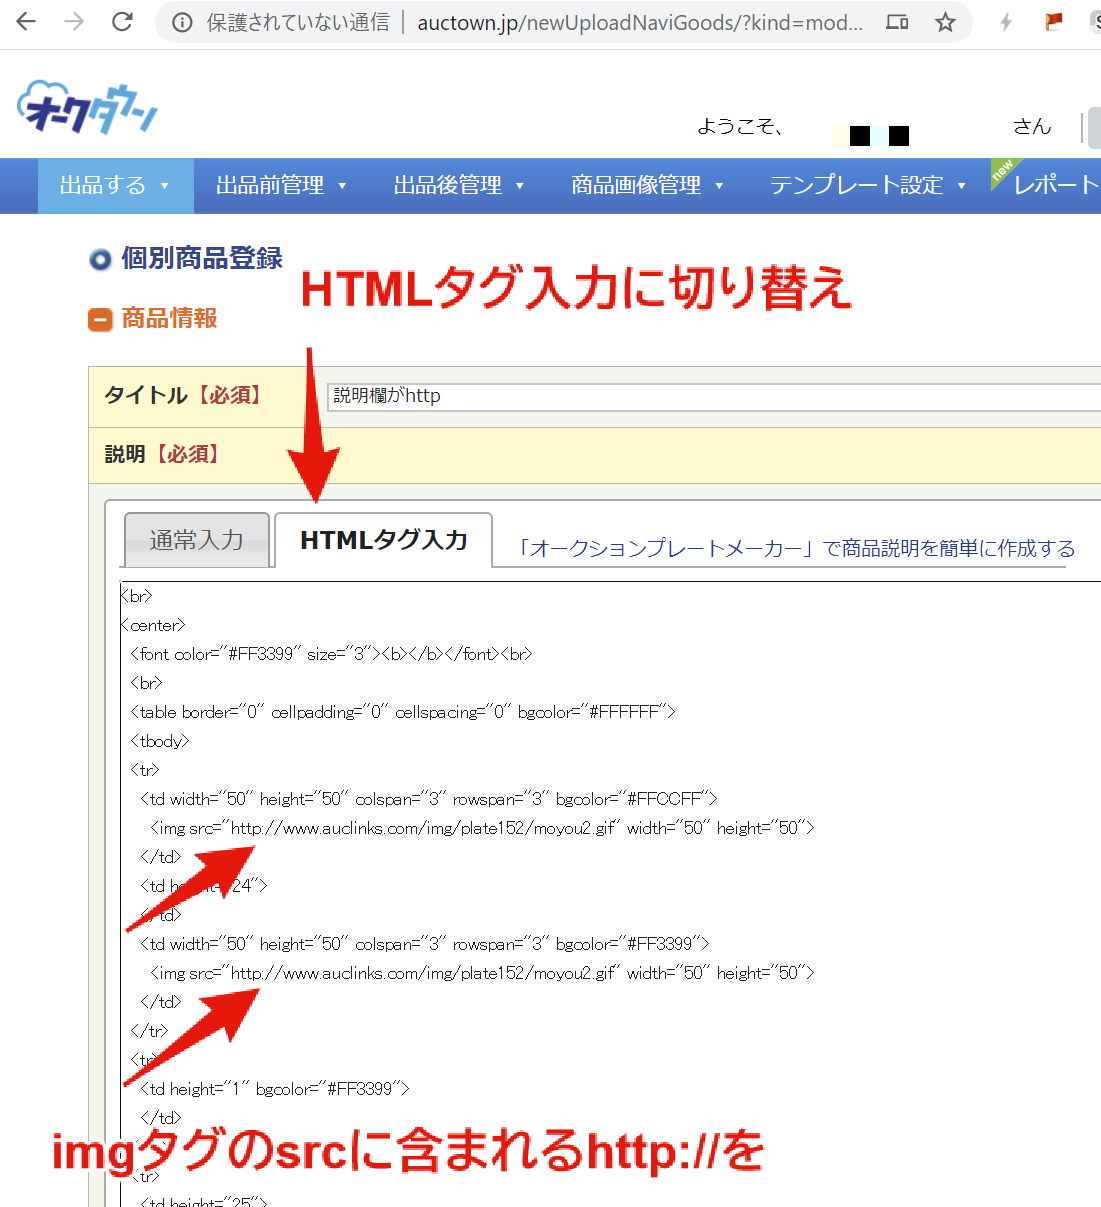
Task: Click the browser forward arrow
Action: click(x=74, y=21)
